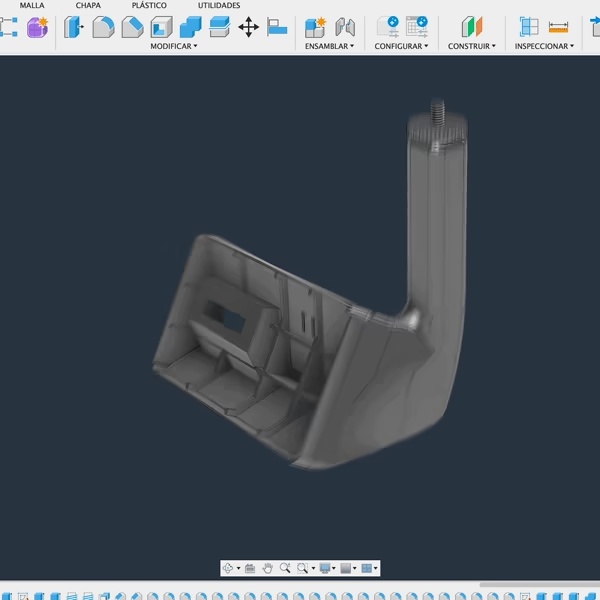This screenshot has height=600, width=600.
Task: Click the Look At icon in navigation bar
Action: pos(250,568)
